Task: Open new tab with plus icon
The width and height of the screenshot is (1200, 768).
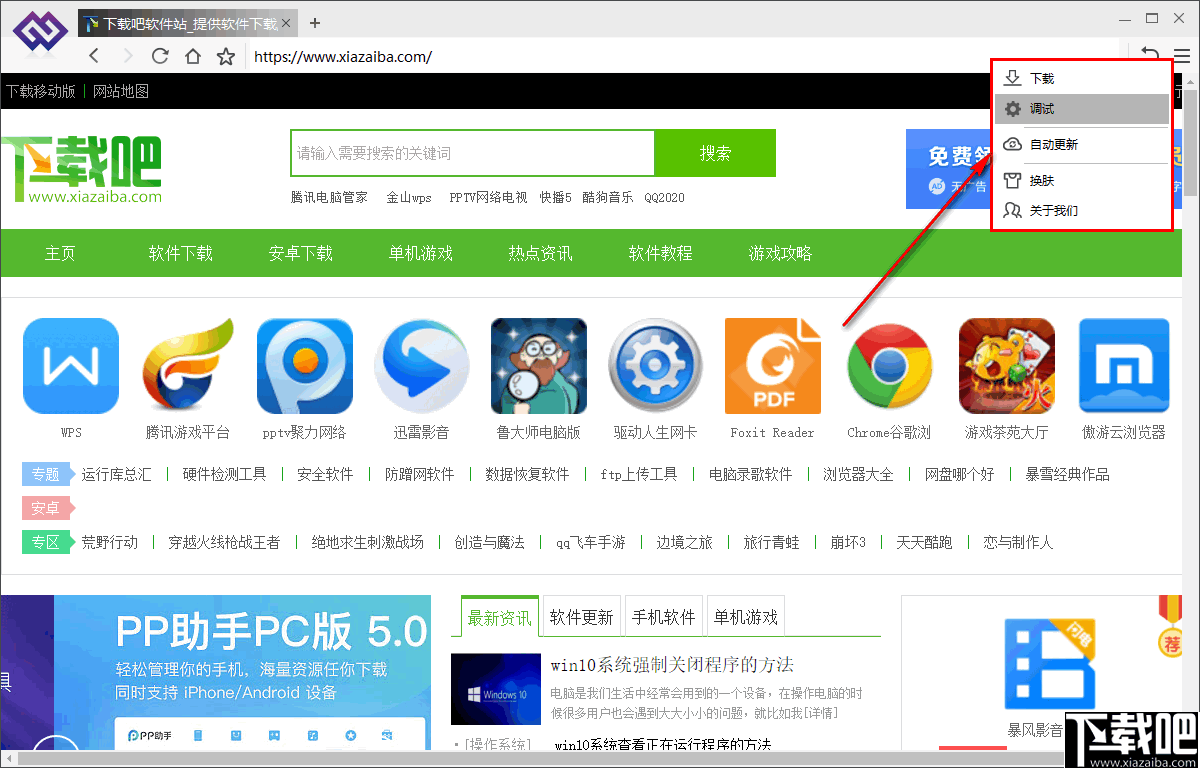Action: click(315, 23)
